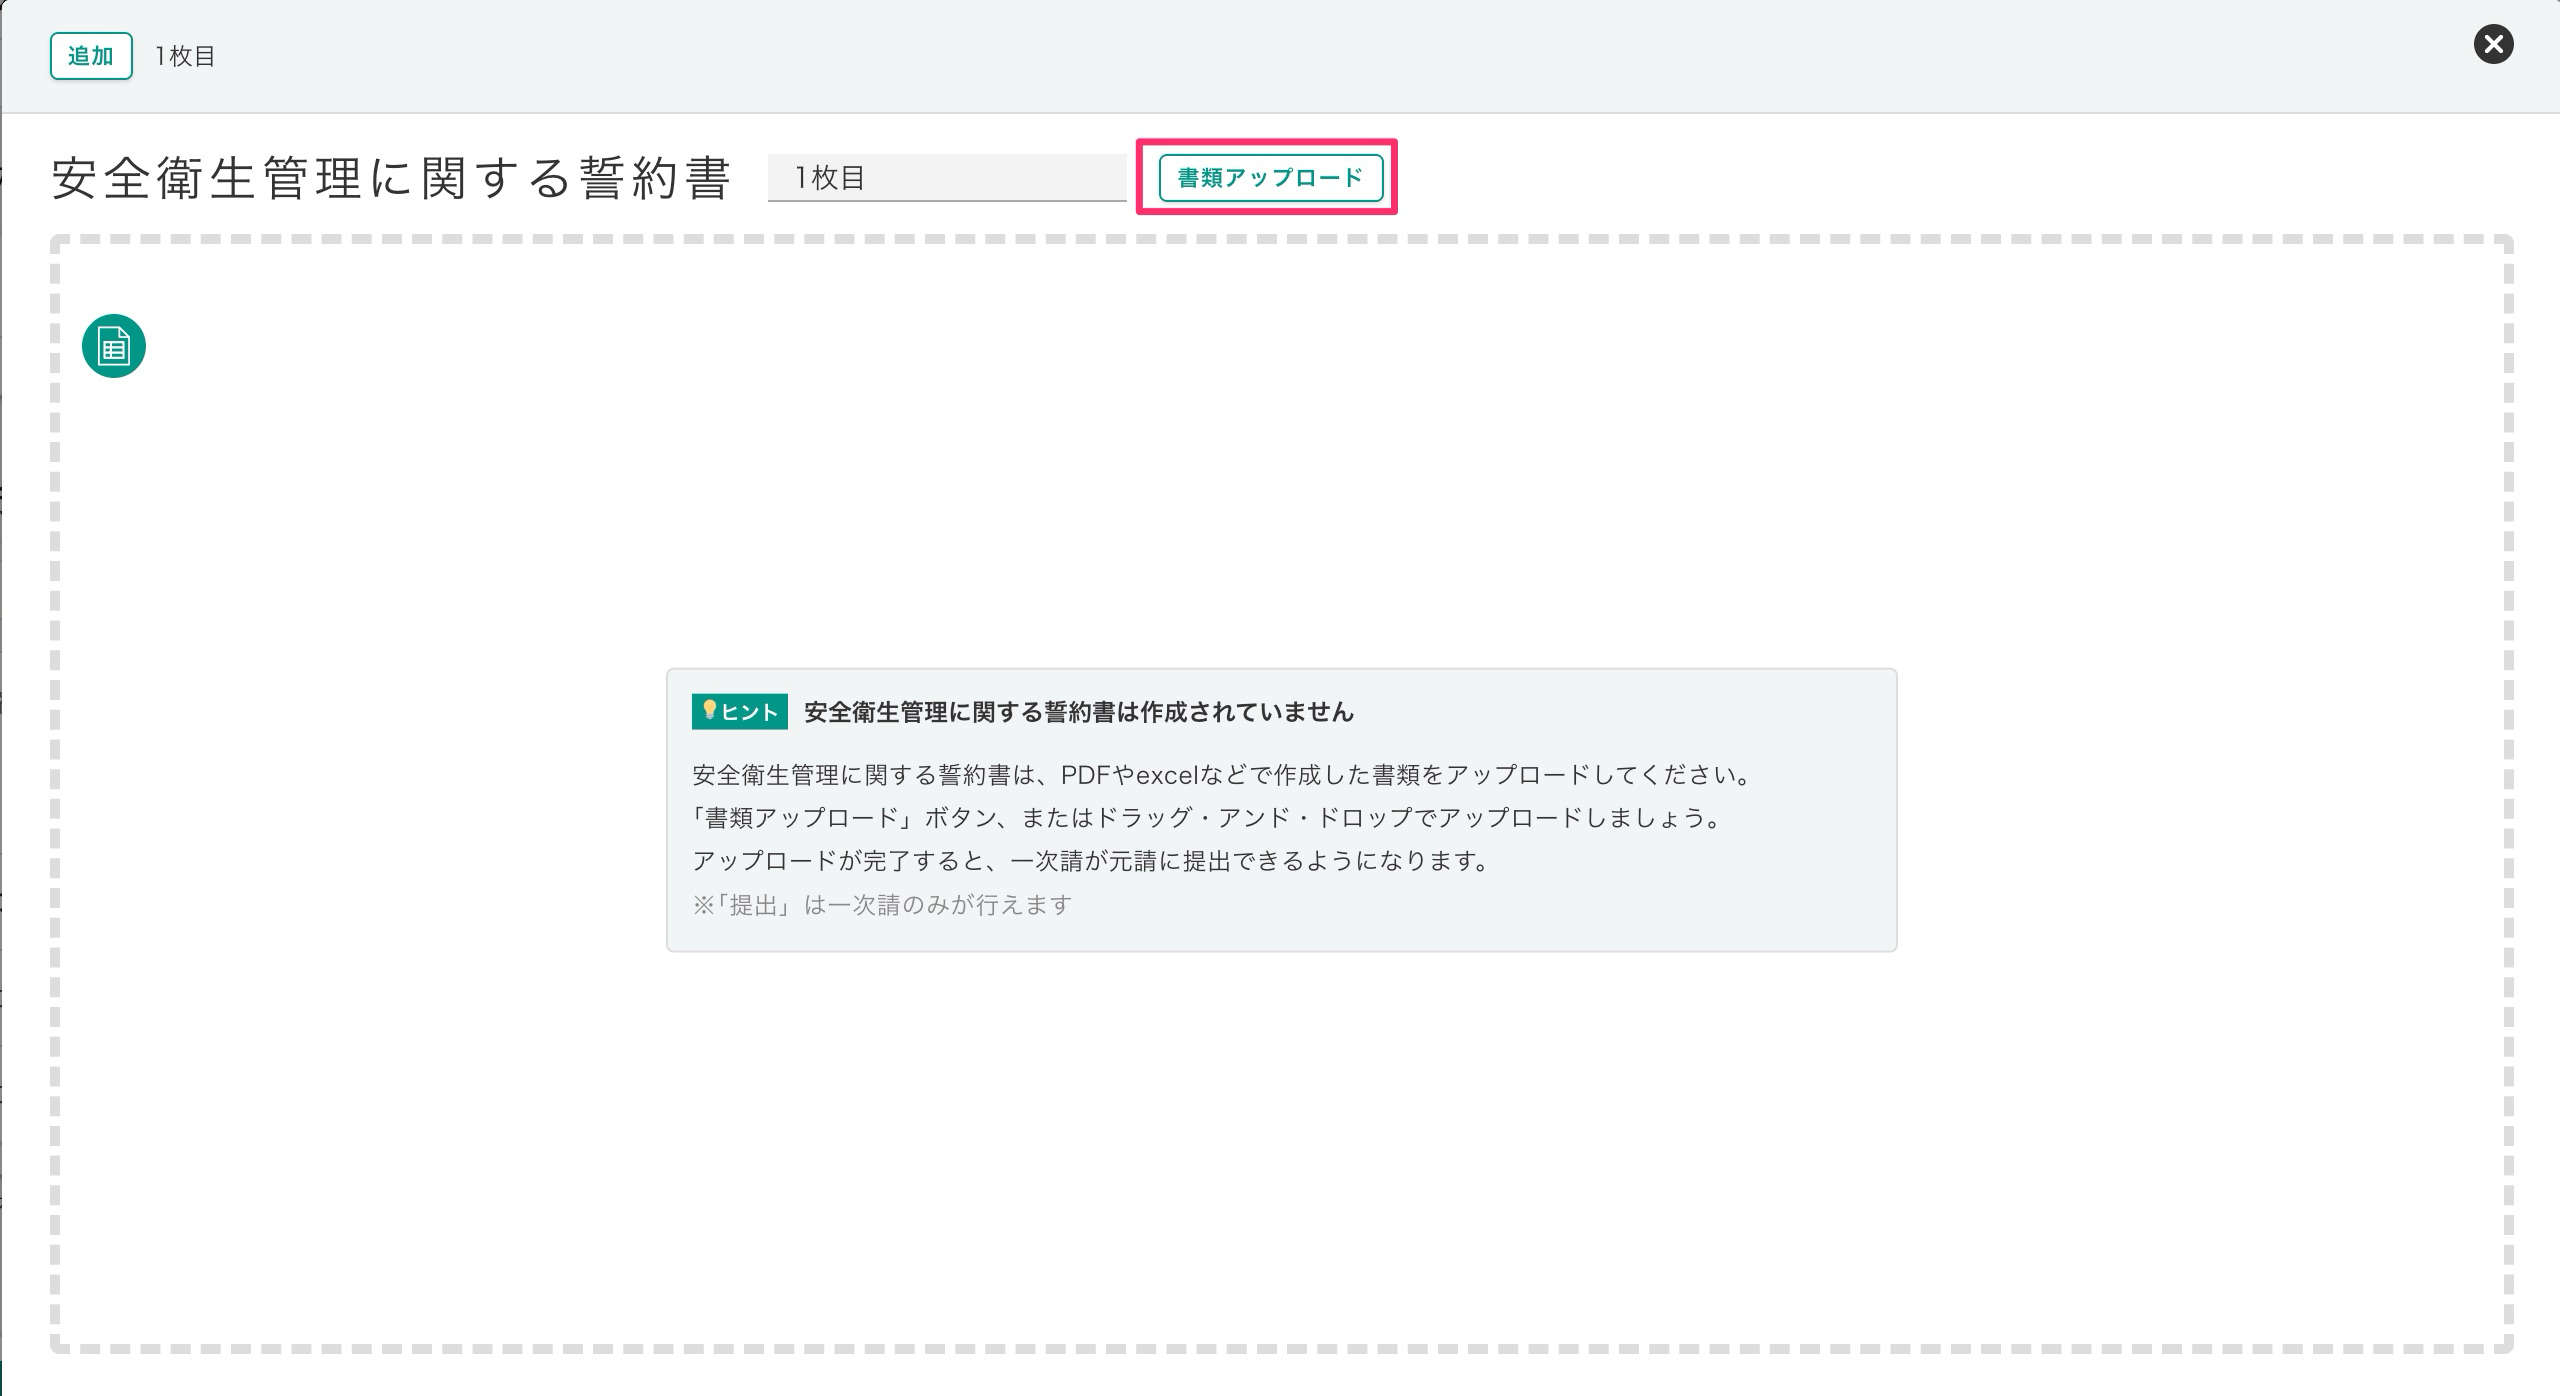Click the lightbulb icon in the hint badge
2560x1396 pixels.
(x=710, y=711)
